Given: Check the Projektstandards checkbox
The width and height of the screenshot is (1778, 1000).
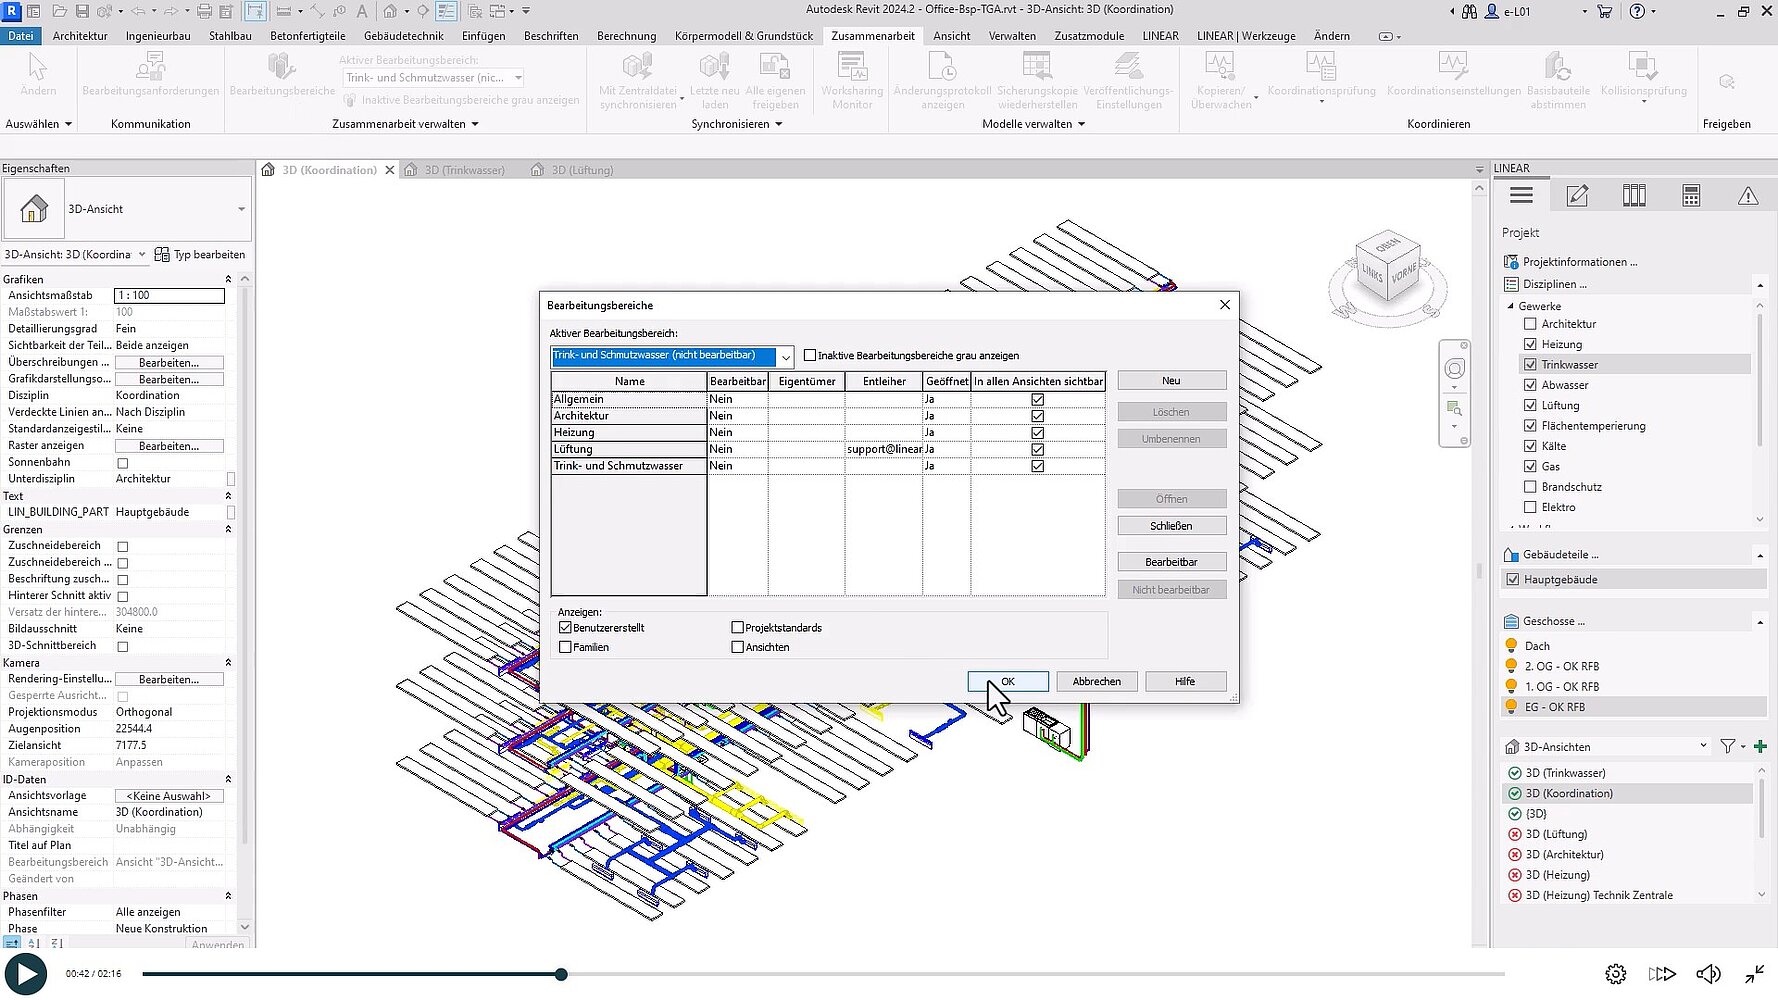Looking at the screenshot, I should point(738,628).
